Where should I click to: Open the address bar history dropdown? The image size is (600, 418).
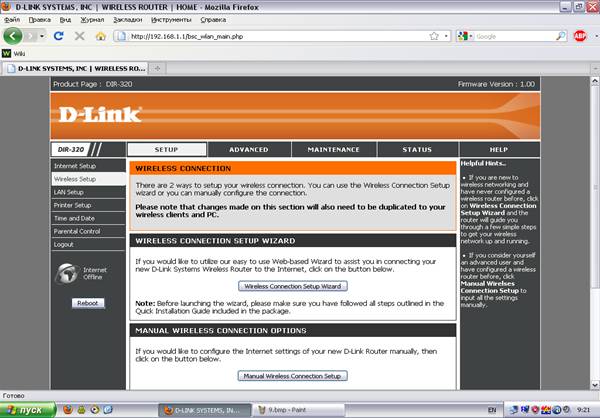[x=446, y=36]
